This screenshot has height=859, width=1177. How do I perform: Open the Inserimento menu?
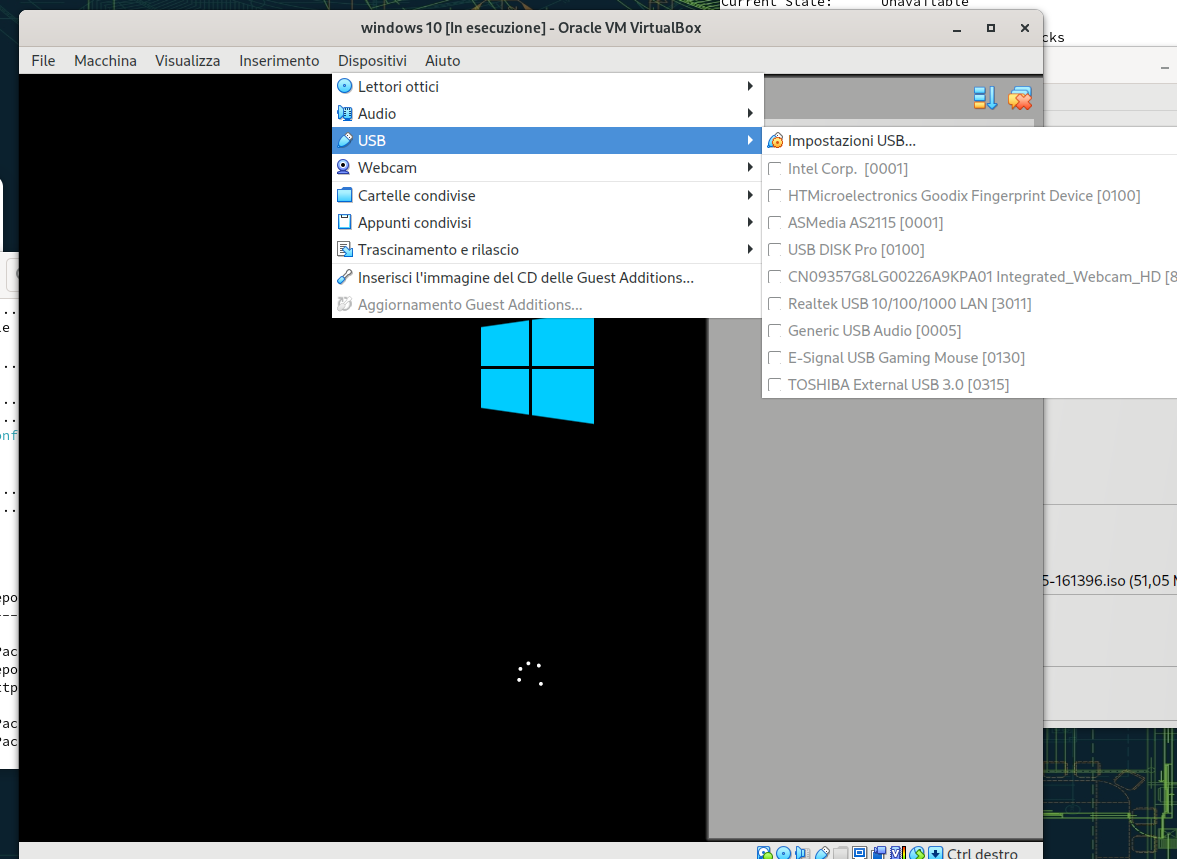point(279,61)
